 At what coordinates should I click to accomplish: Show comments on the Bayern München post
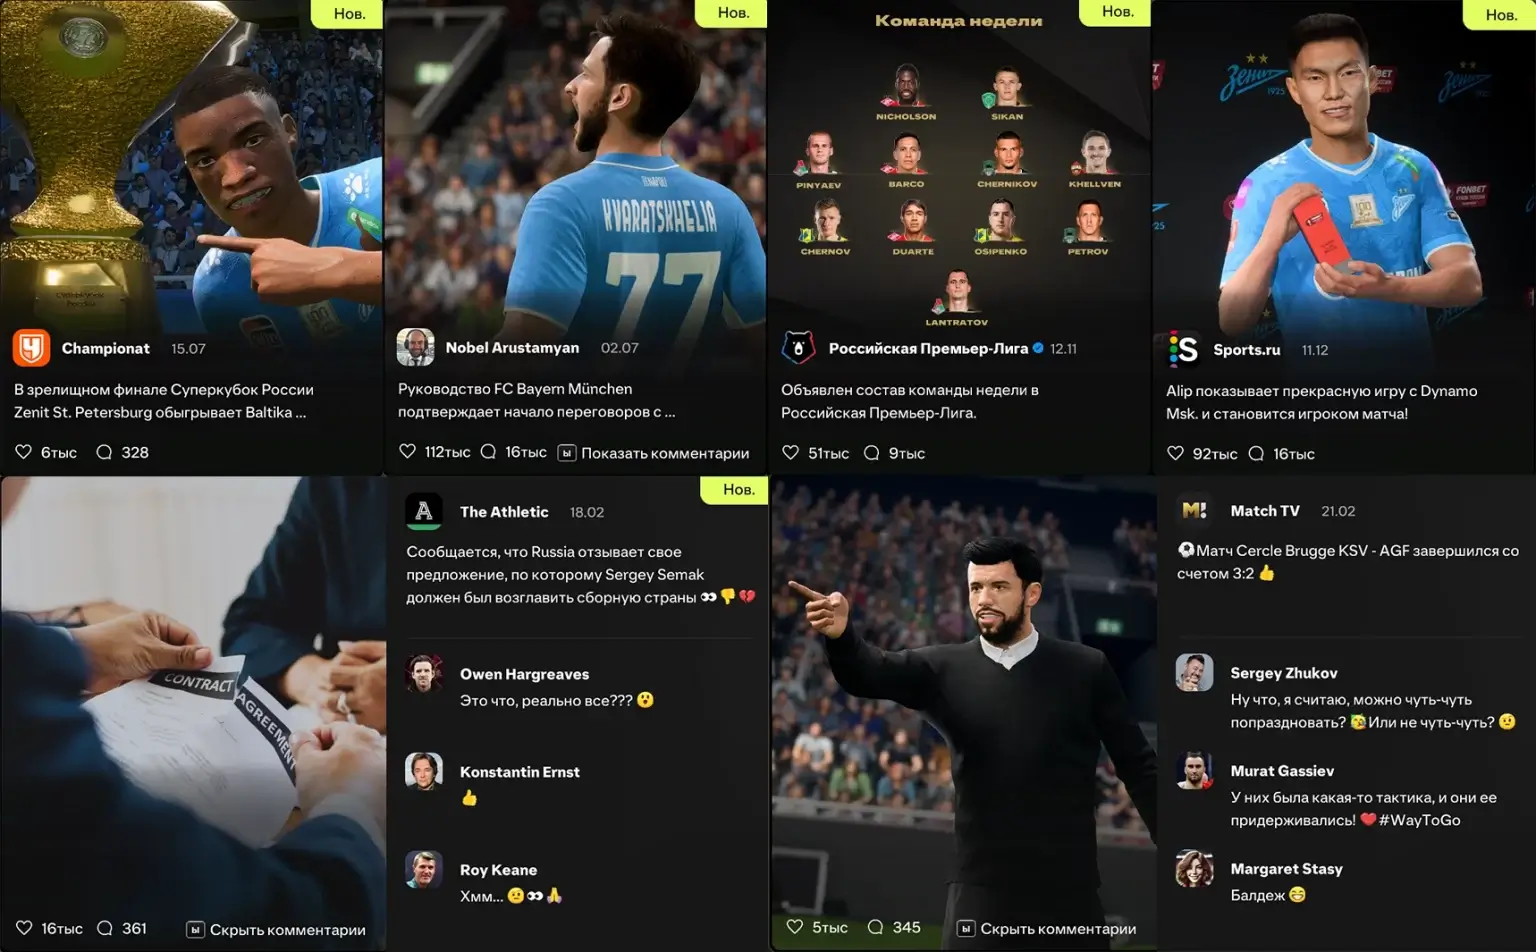click(653, 453)
